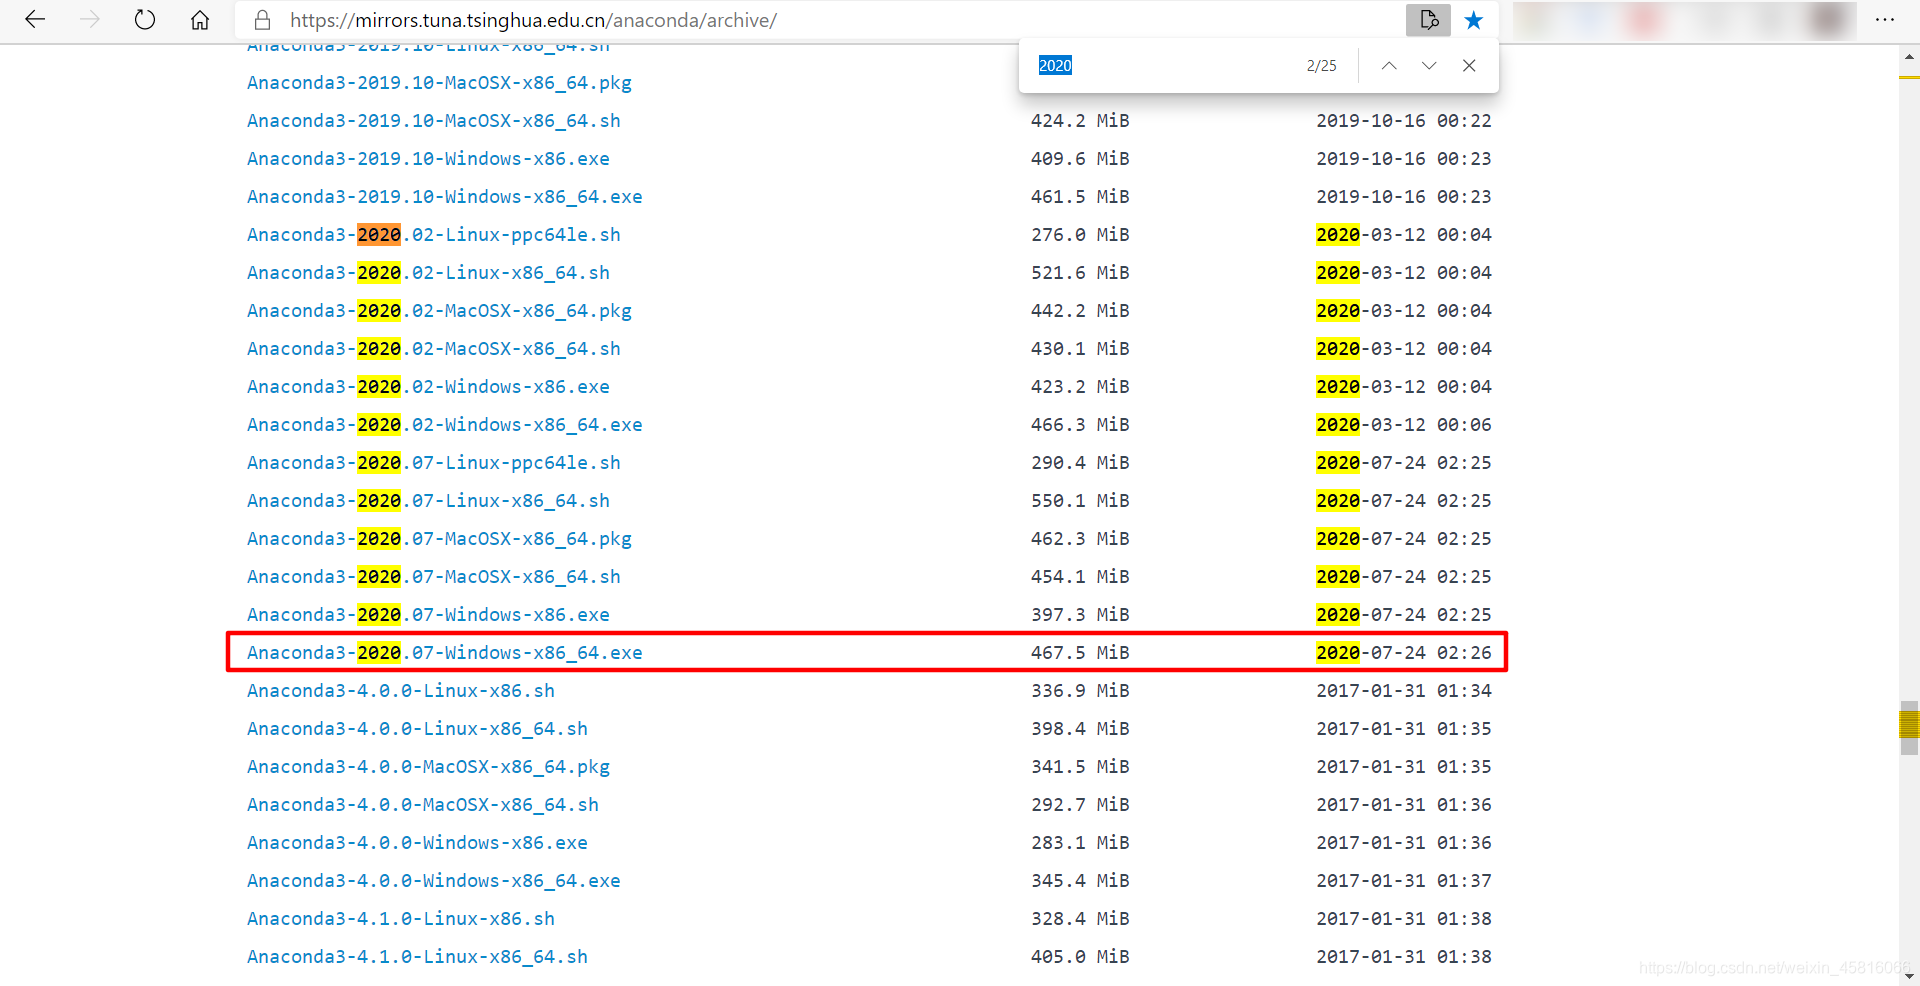This screenshot has height=986, width=1920.
Task: Open Anaconda3-2020.07-MacOSX-x86_64.sh link
Action: point(434,577)
